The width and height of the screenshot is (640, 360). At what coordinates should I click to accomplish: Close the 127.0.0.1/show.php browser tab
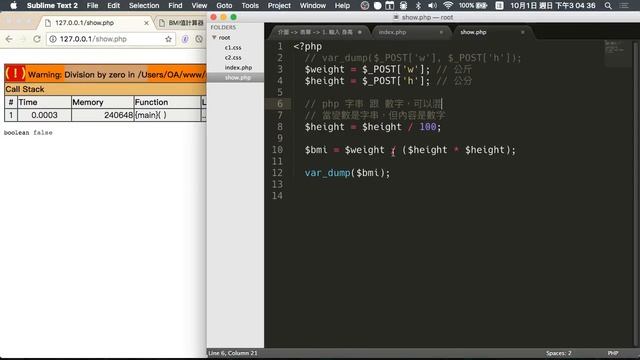[x=147, y=23]
